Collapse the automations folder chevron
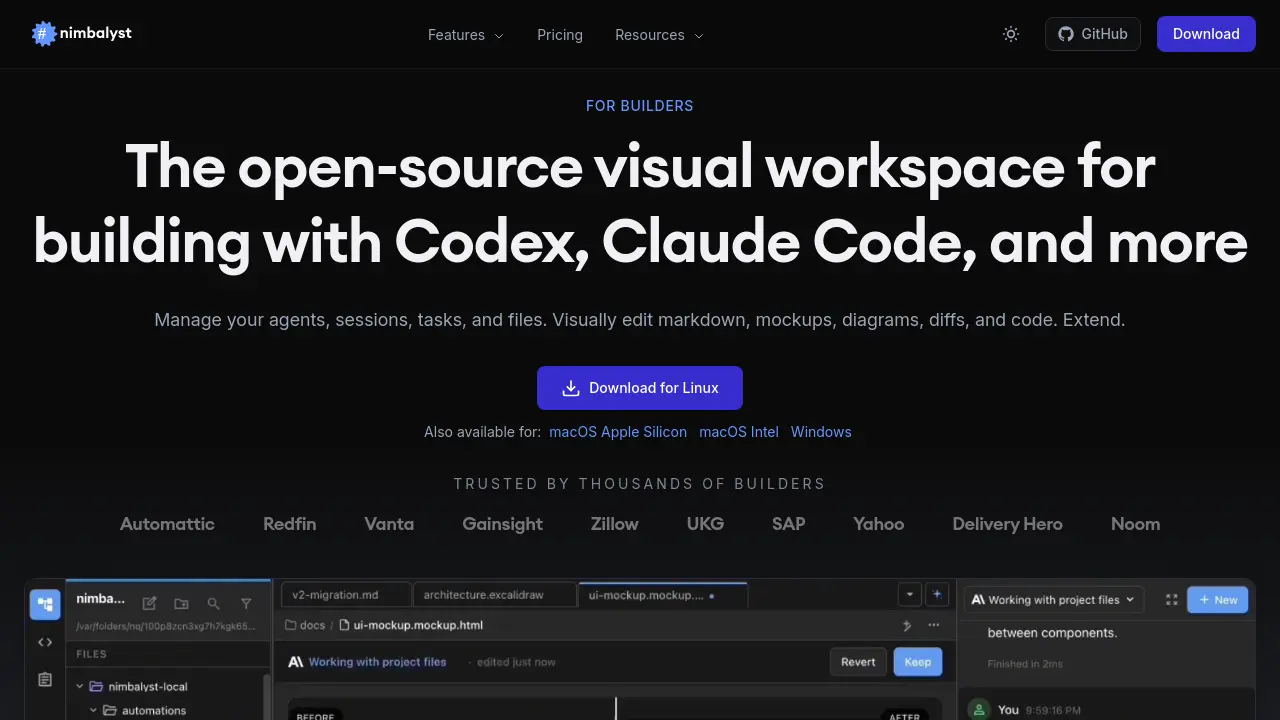Viewport: 1280px width, 720px height. [94, 711]
